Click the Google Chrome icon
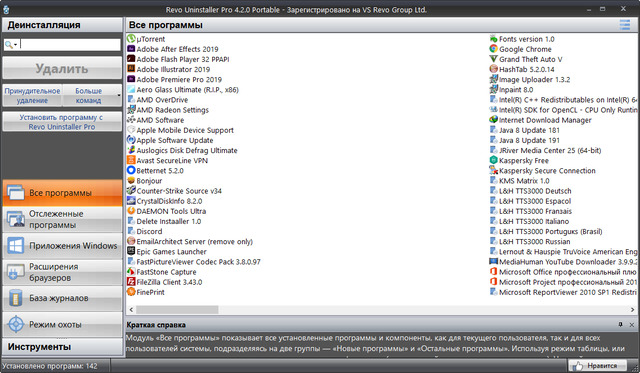Viewport: 640px width, 373px height. pos(493,49)
